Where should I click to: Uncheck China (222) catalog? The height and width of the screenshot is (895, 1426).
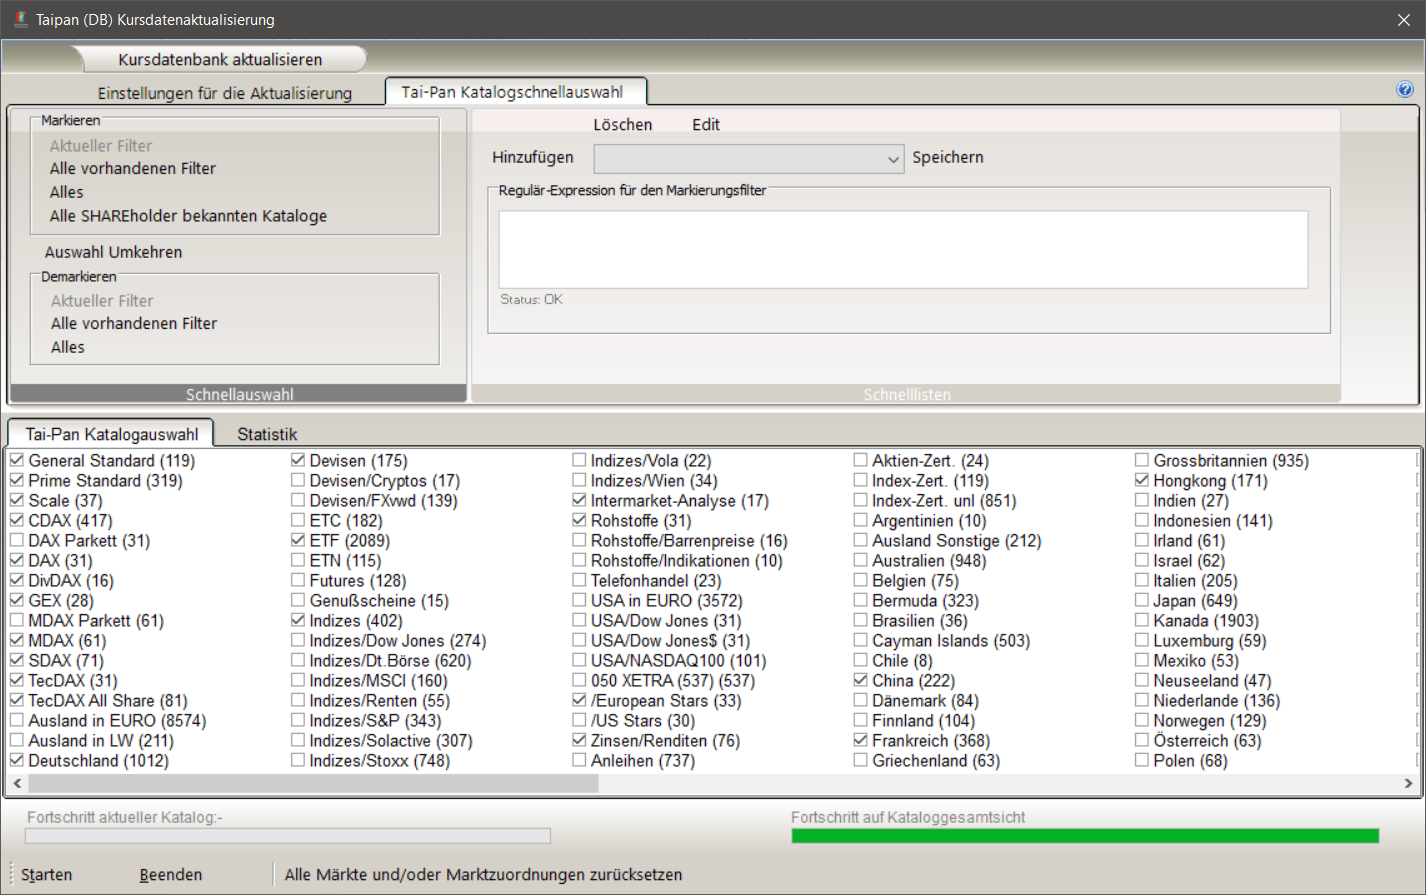click(x=860, y=681)
